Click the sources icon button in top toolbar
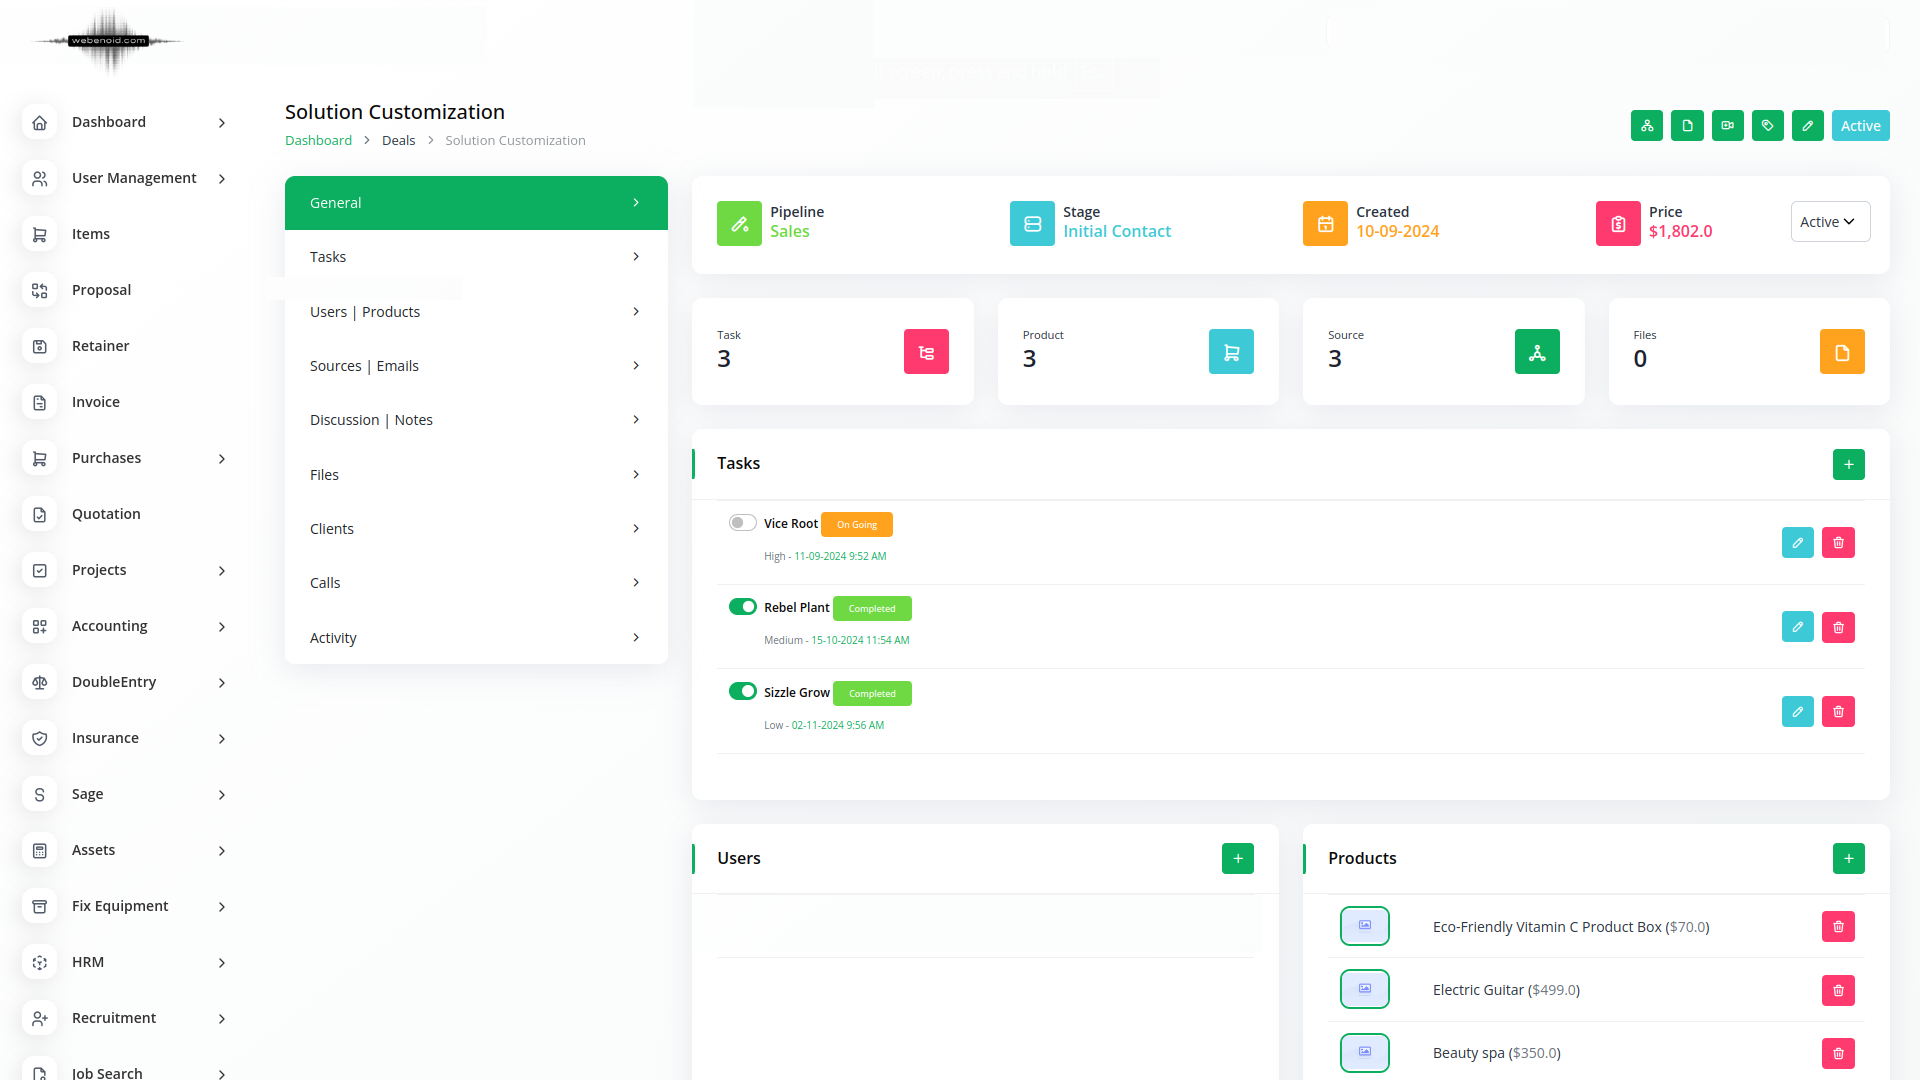1920x1080 pixels. pyautogui.click(x=1646, y=126)
